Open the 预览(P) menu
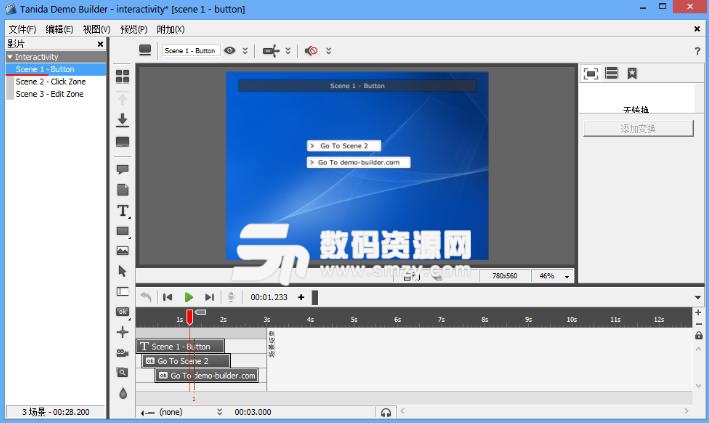Screen dimensions: 709x423 (x=134, y=29)
